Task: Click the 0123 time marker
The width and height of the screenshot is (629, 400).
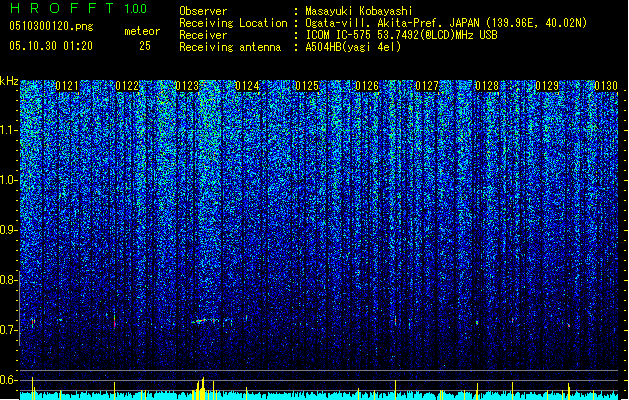Action: [x=187, y=86]
